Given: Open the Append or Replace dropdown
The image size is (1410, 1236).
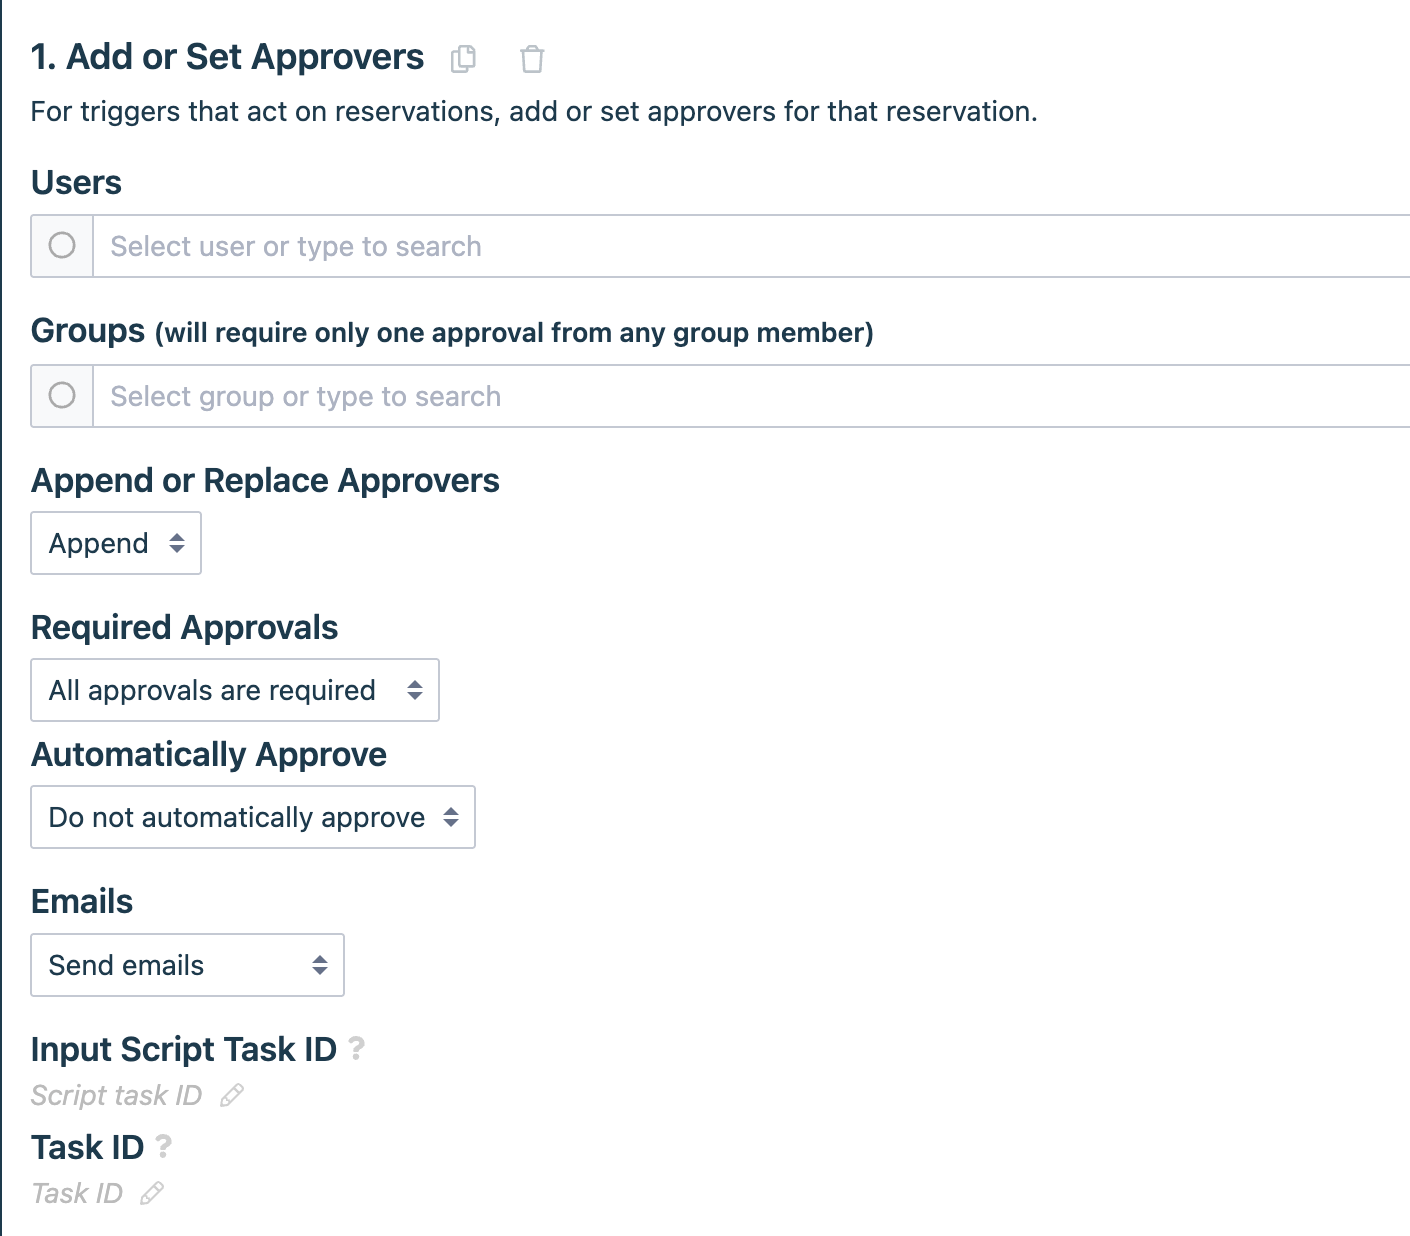Looking at the screenshot, I should pos(116,543).
